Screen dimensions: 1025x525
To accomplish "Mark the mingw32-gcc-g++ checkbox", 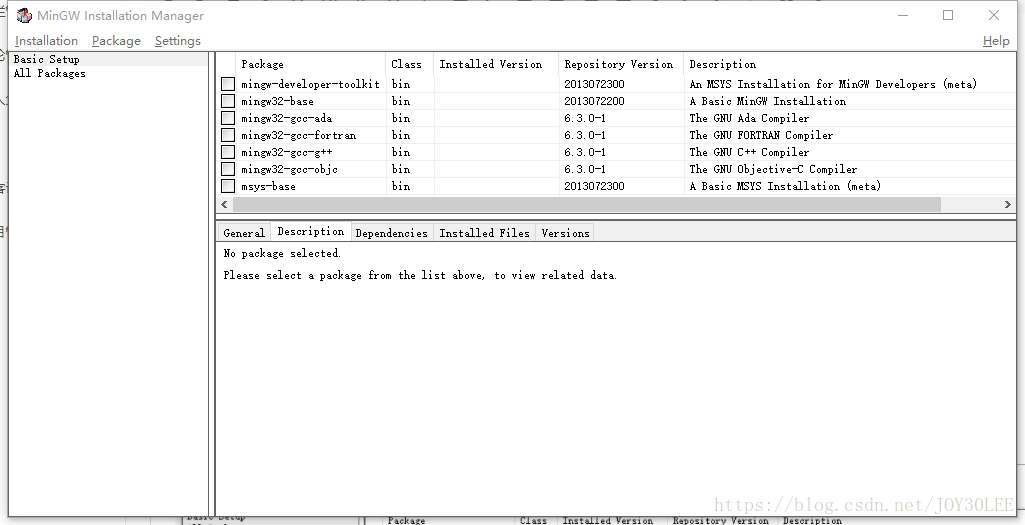I will tap(227, 152).
